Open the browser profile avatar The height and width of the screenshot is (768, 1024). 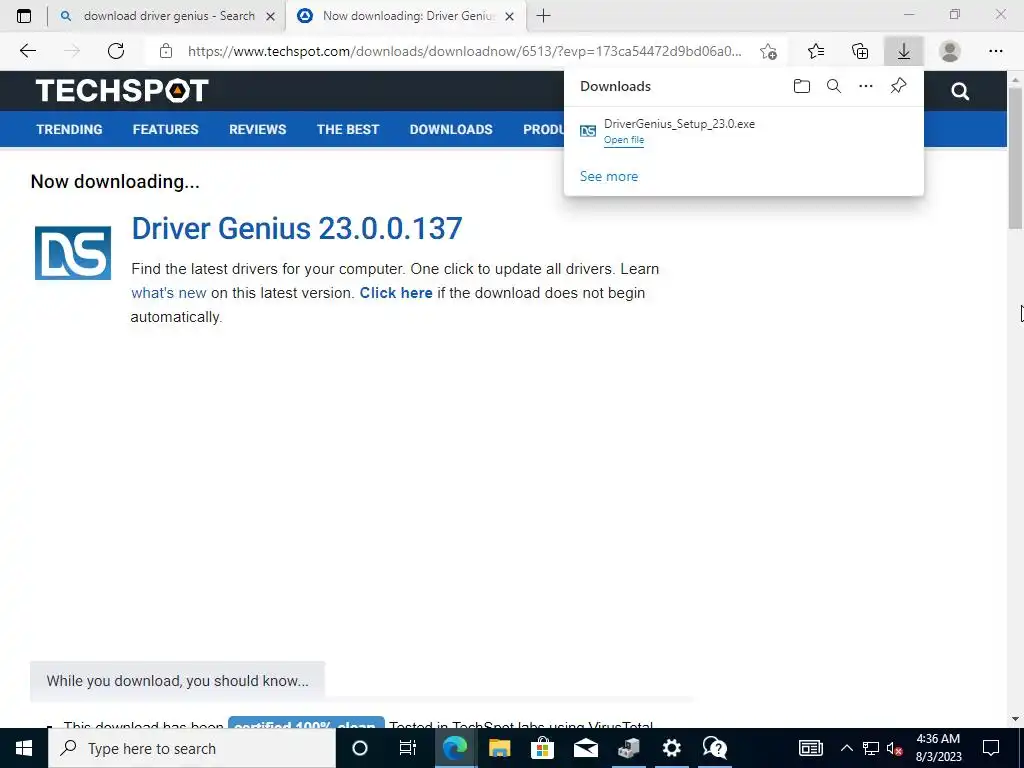click(950, 51)
